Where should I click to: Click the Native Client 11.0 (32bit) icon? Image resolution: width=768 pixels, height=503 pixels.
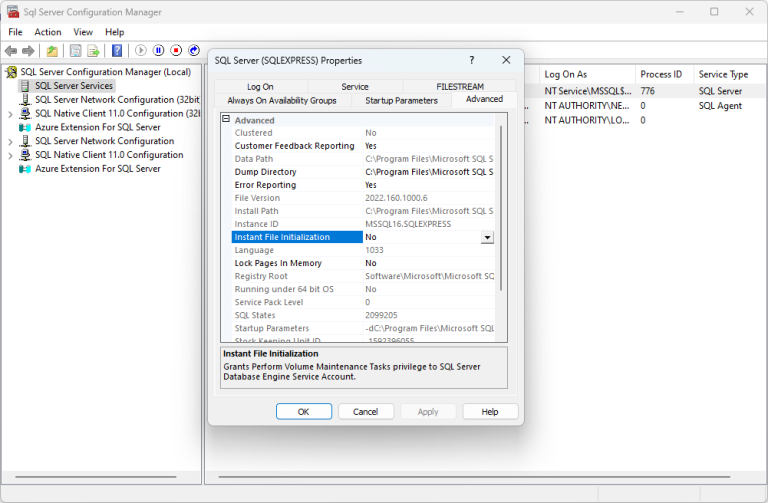(x=25, y=114)
